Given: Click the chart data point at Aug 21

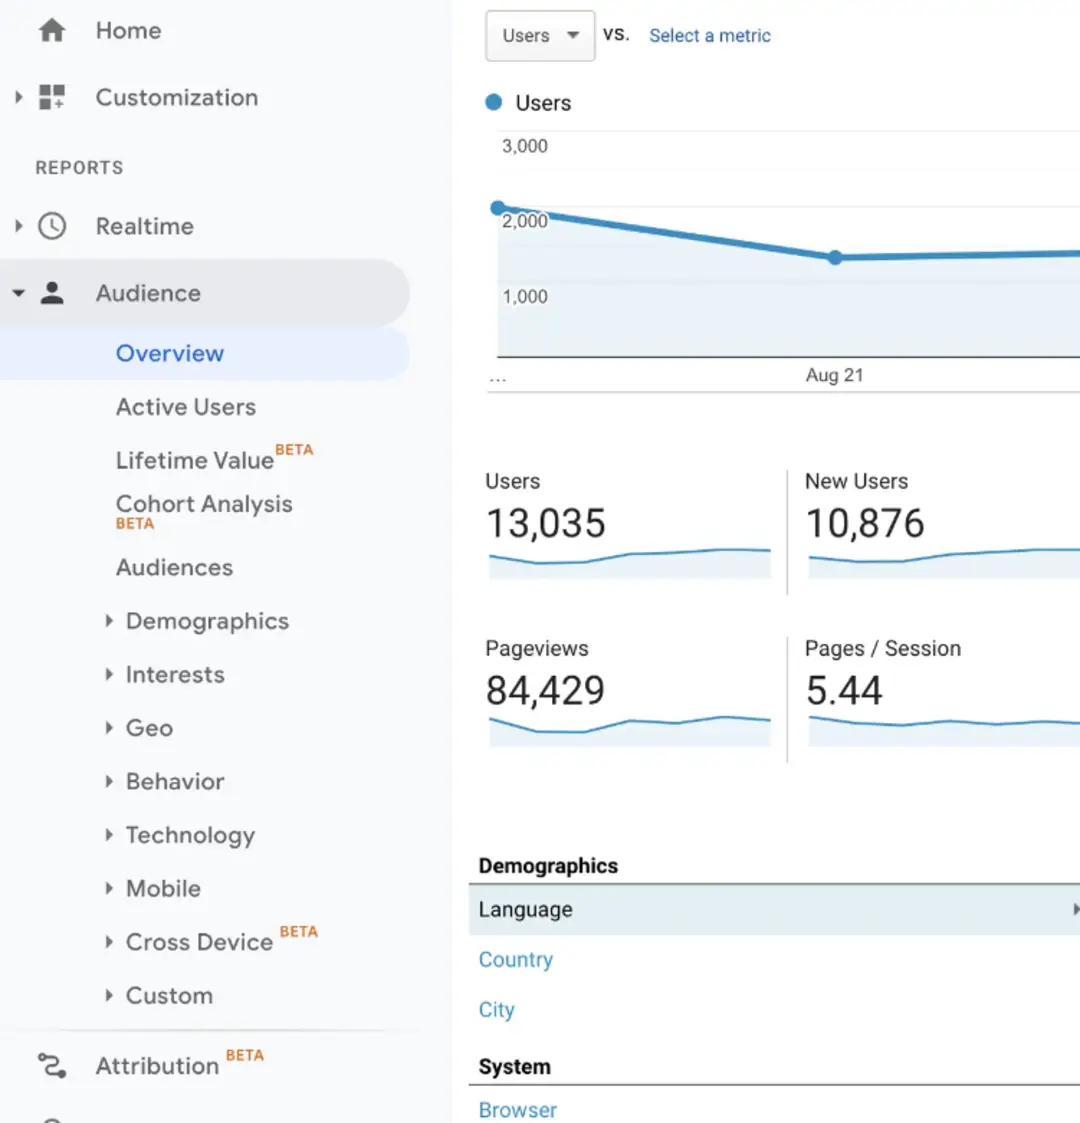Looking at the screenshot, I should click(x=835, y=257).
